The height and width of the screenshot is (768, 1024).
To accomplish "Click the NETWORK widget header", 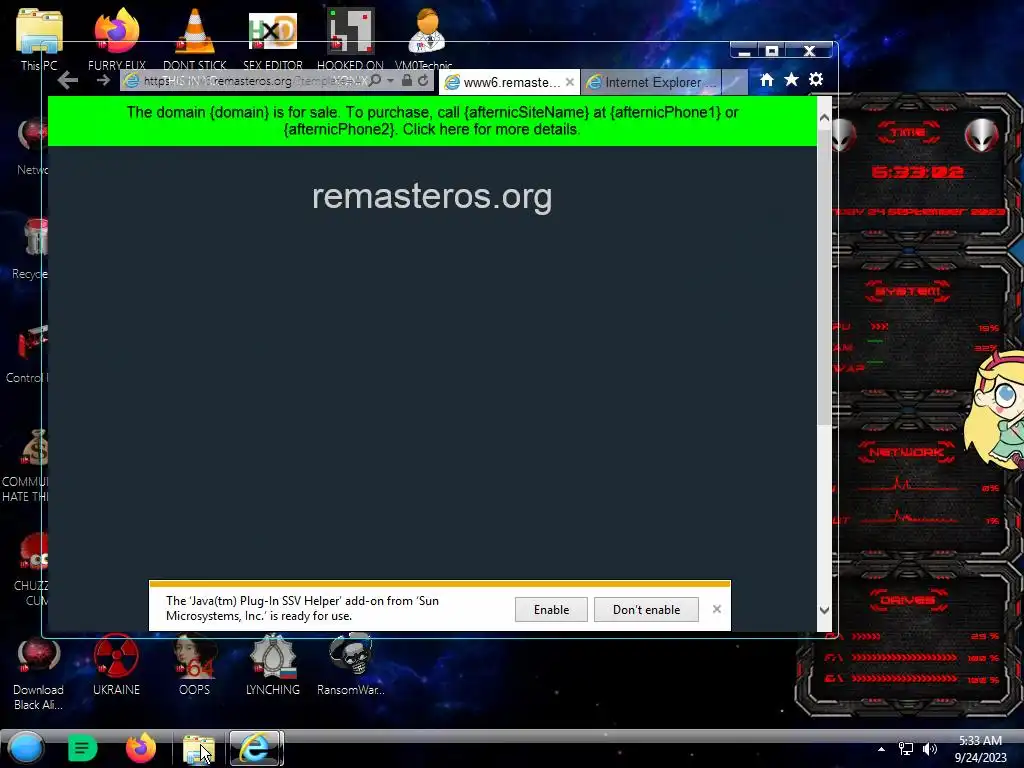I will point(906,452).
